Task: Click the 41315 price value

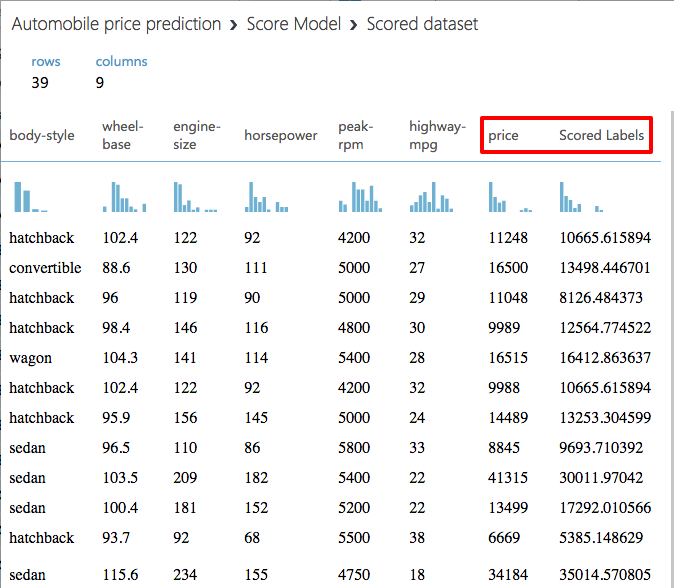Action: pyautogui.click(x=508, y=478)
